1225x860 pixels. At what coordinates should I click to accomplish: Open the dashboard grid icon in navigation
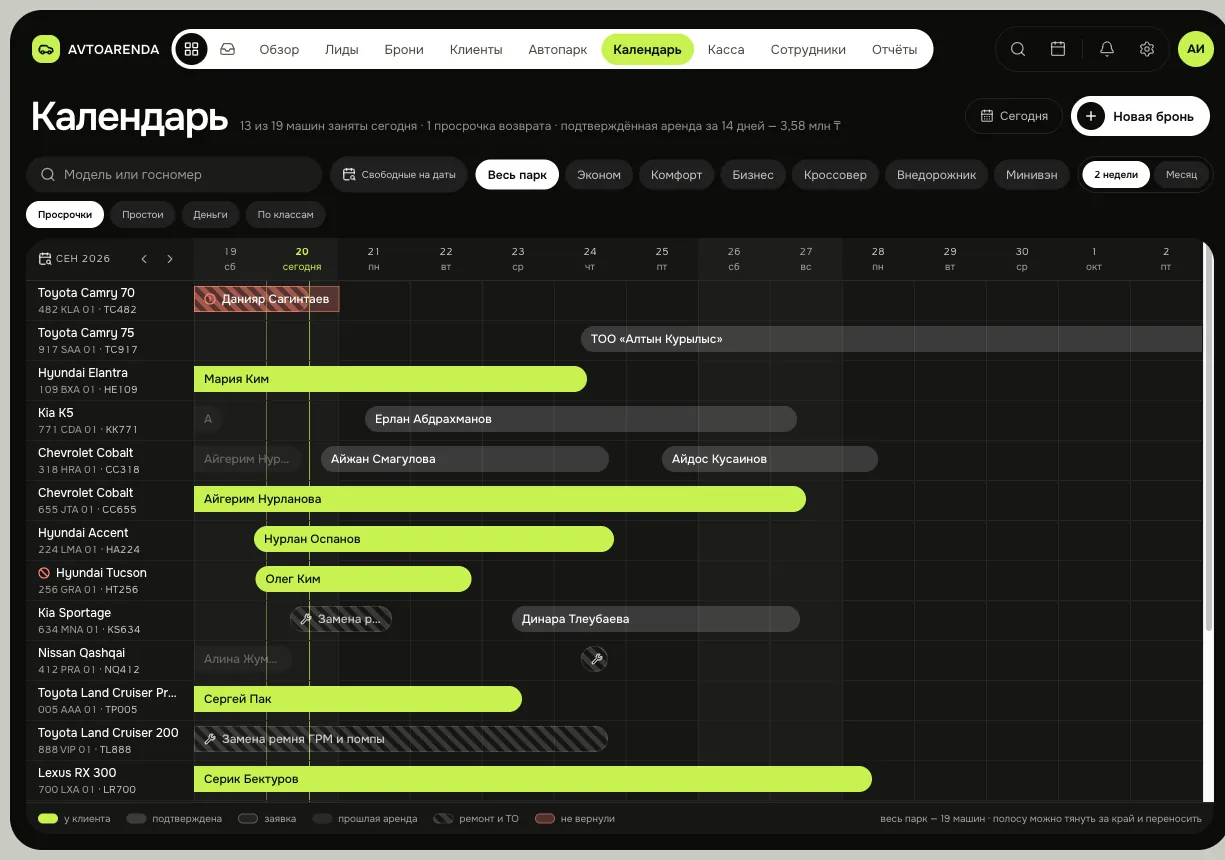pos(191,49)
